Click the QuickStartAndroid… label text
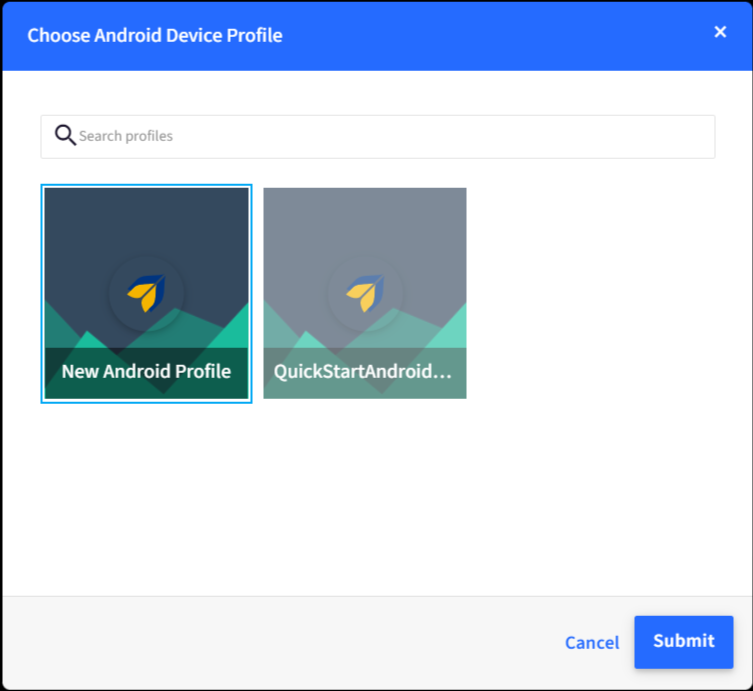Image resolution: width=753 pixels, height=691 pixels. [x=363, y=372]
